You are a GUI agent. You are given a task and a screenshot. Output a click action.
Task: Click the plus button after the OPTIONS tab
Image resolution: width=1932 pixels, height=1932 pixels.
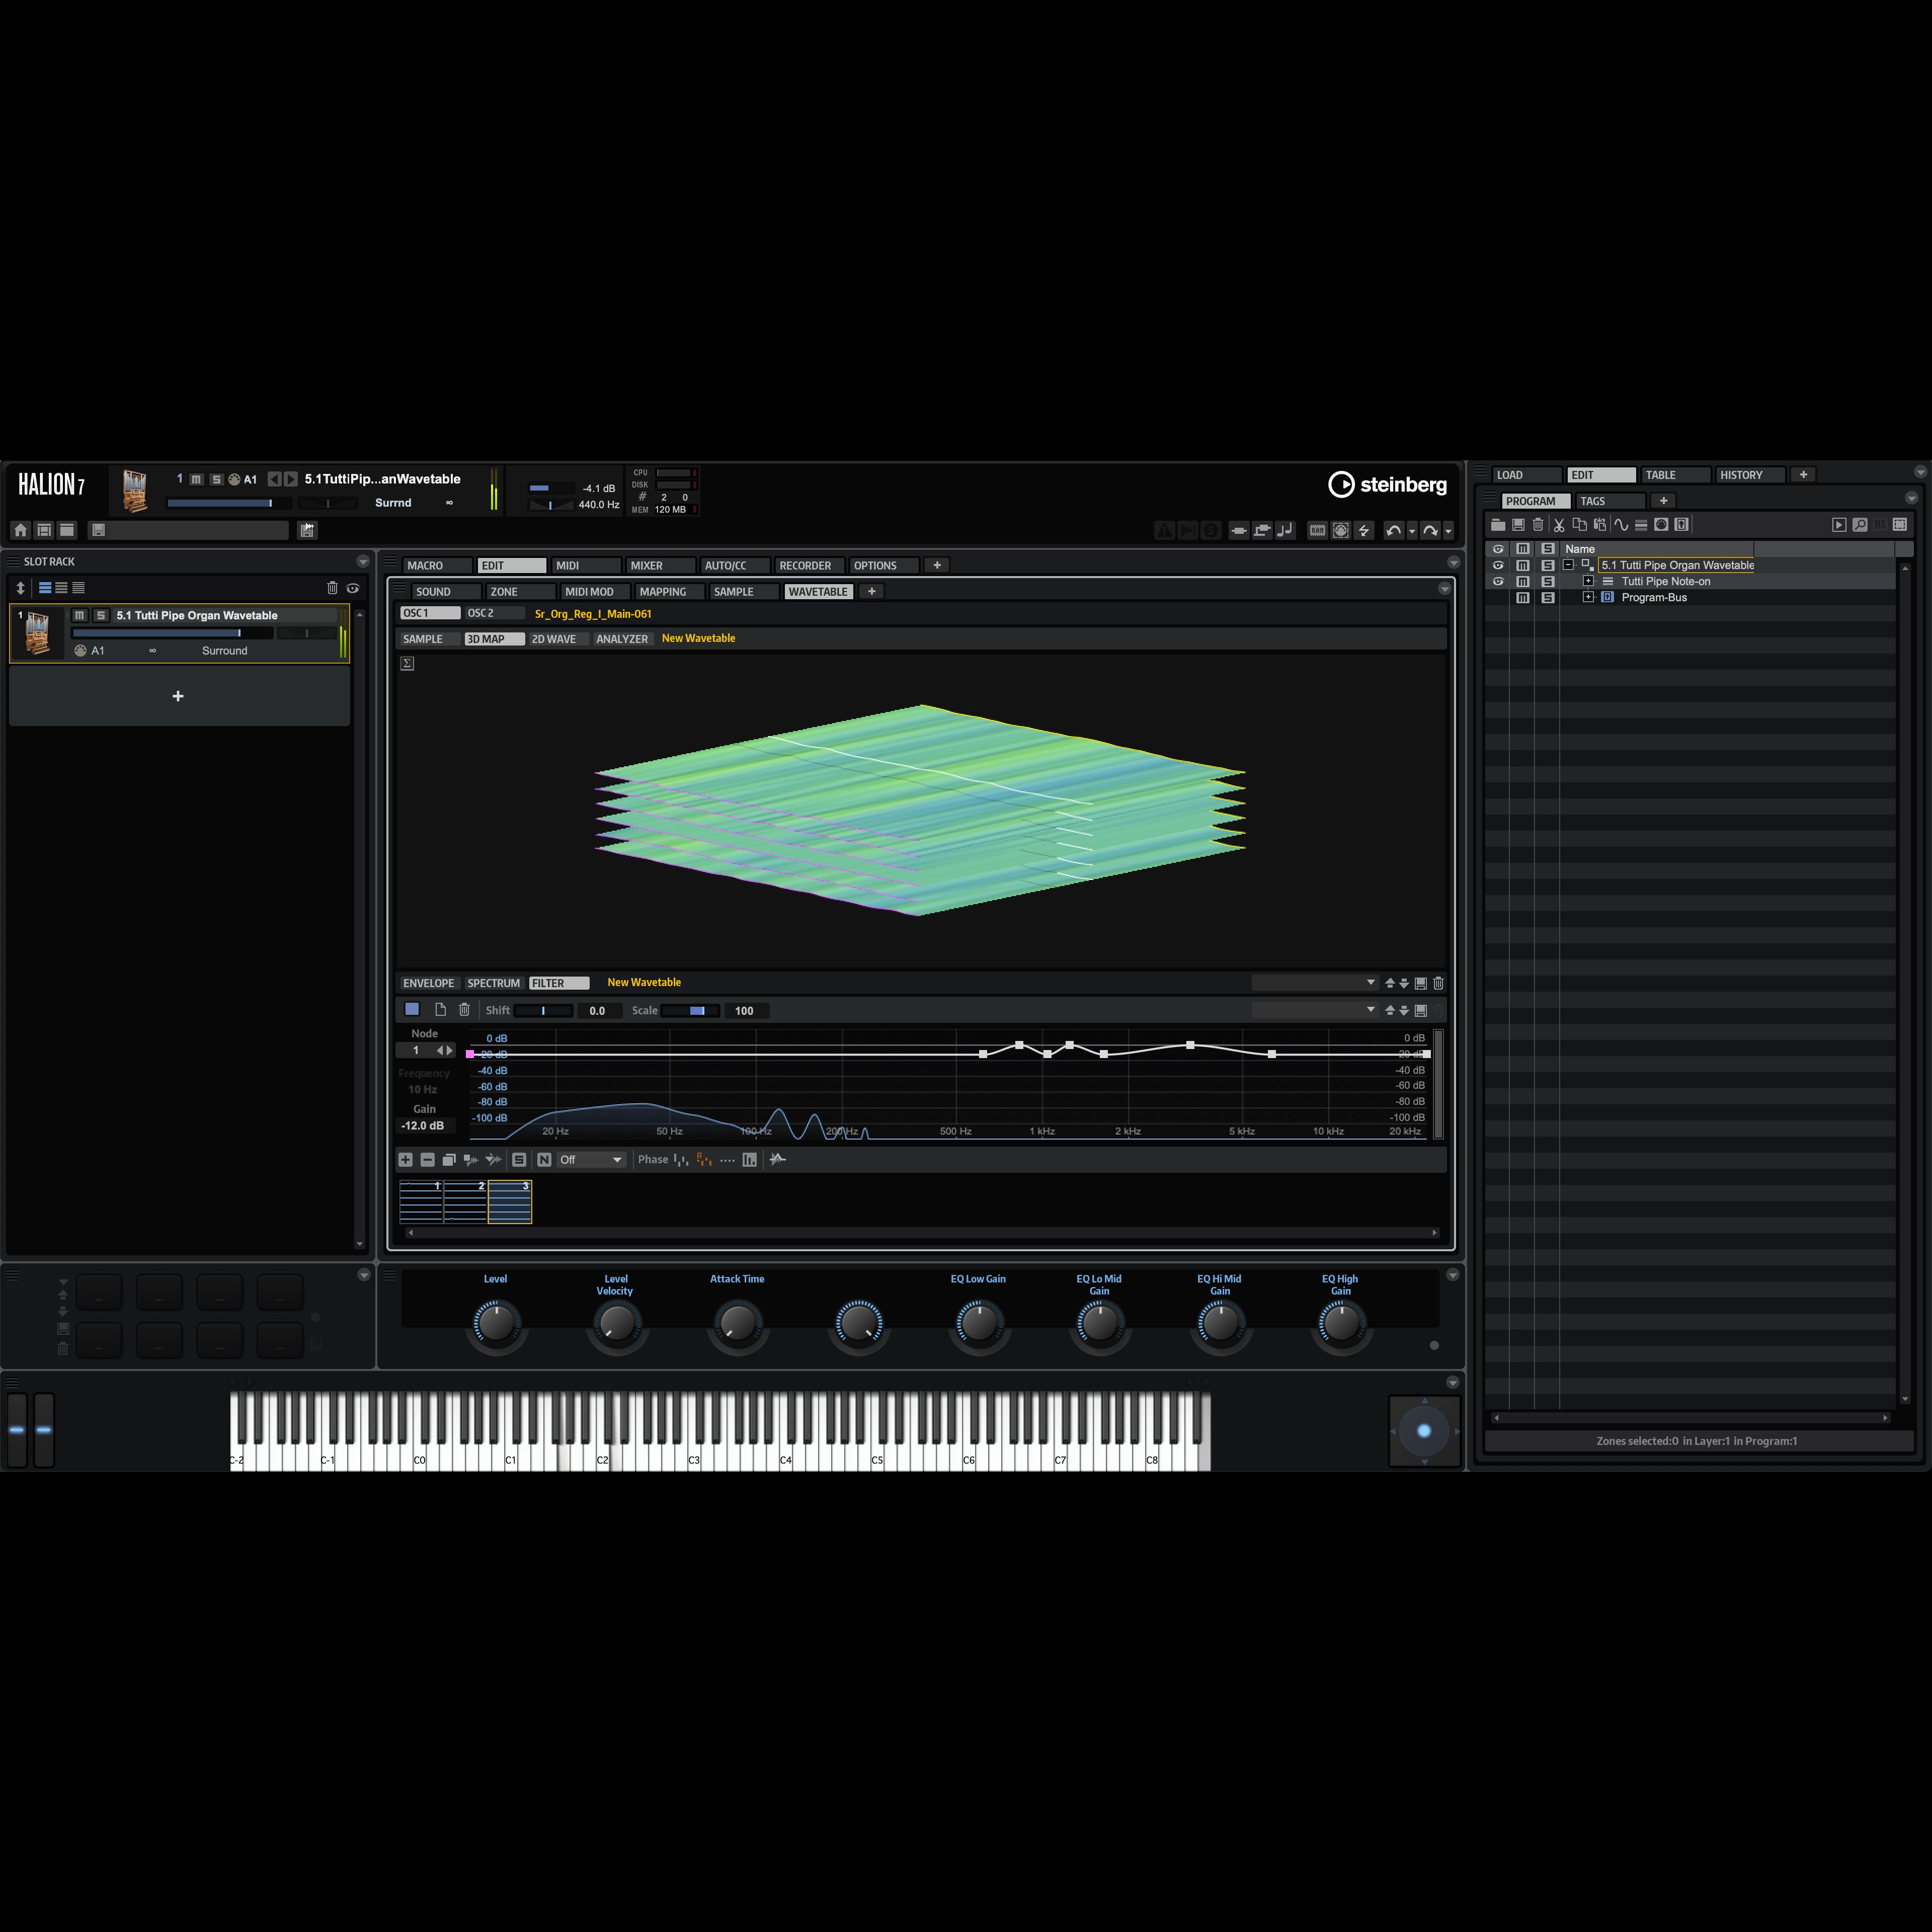coord(937,566)
